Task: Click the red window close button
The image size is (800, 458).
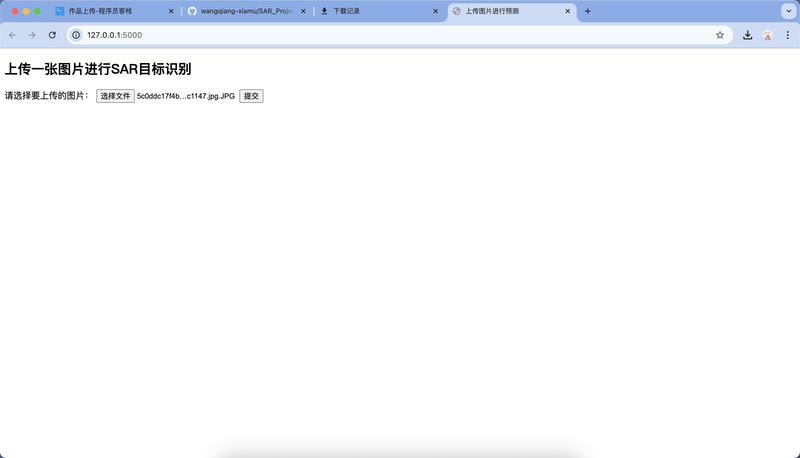Action: [x=15, y=11]
